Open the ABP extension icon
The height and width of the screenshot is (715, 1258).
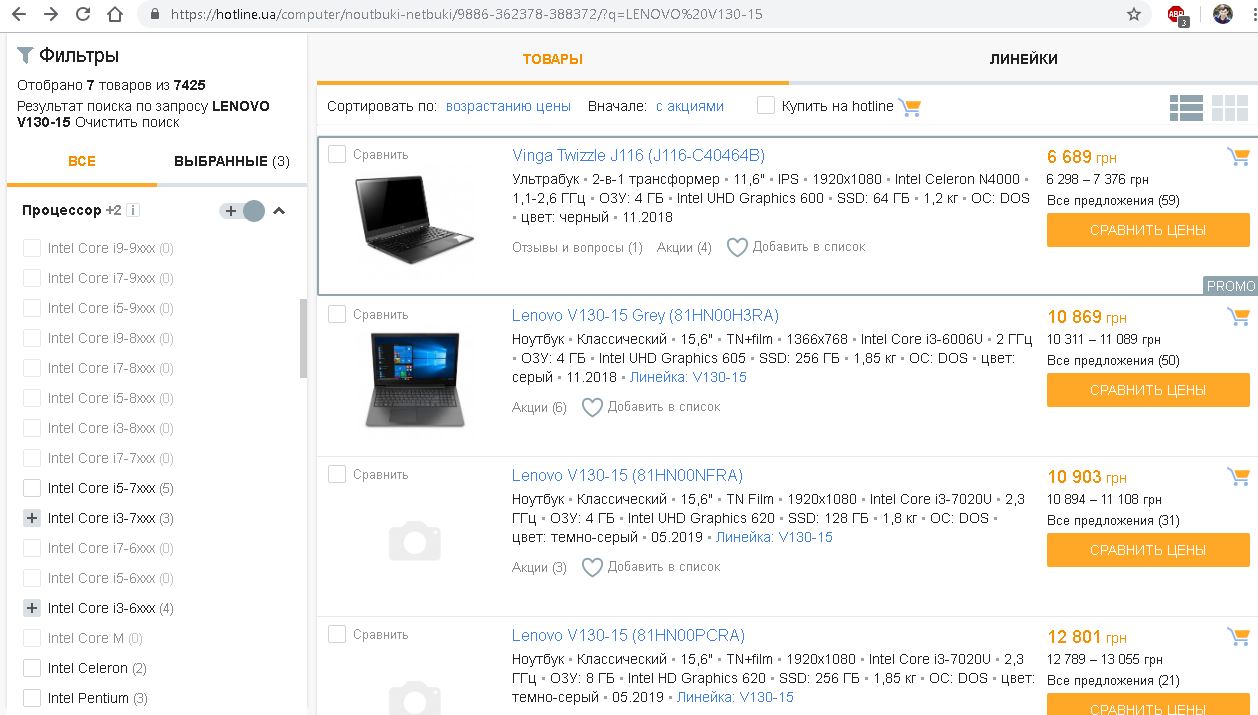coord(1177,15)
